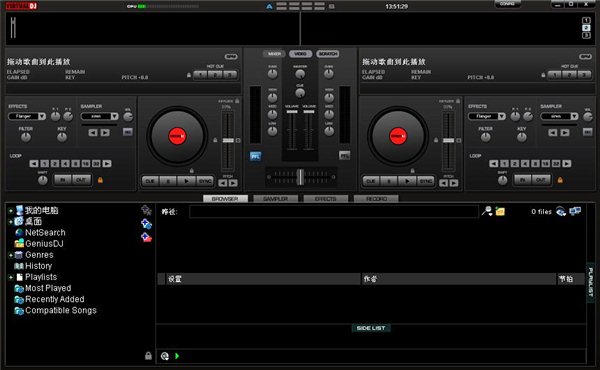The height and width of the screenshot is (370, 600).
Task: Click the left channel volume fader
Action: [x=292, y=112]
